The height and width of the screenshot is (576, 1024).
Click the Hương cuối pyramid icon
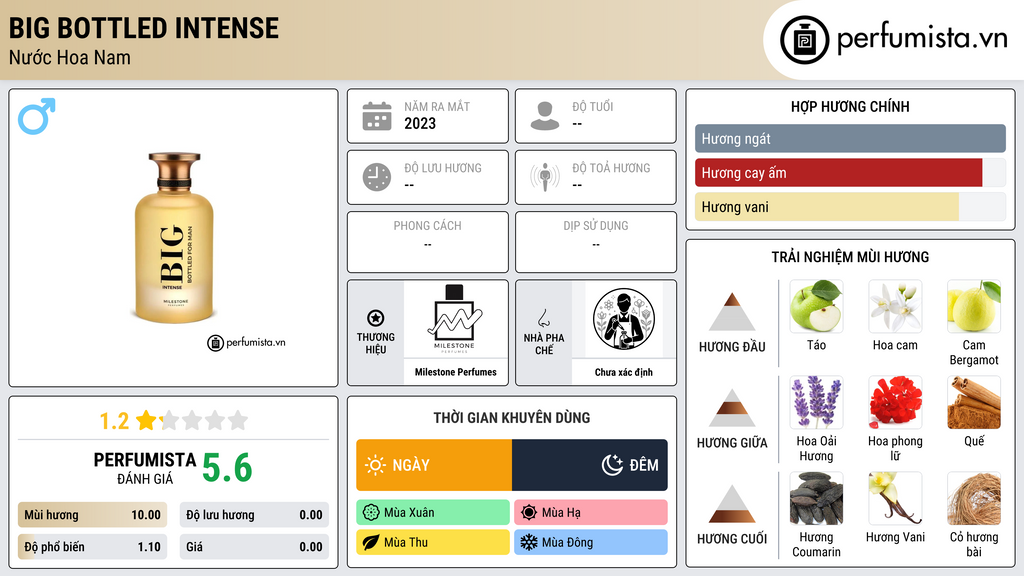click(x=732, y=504)
